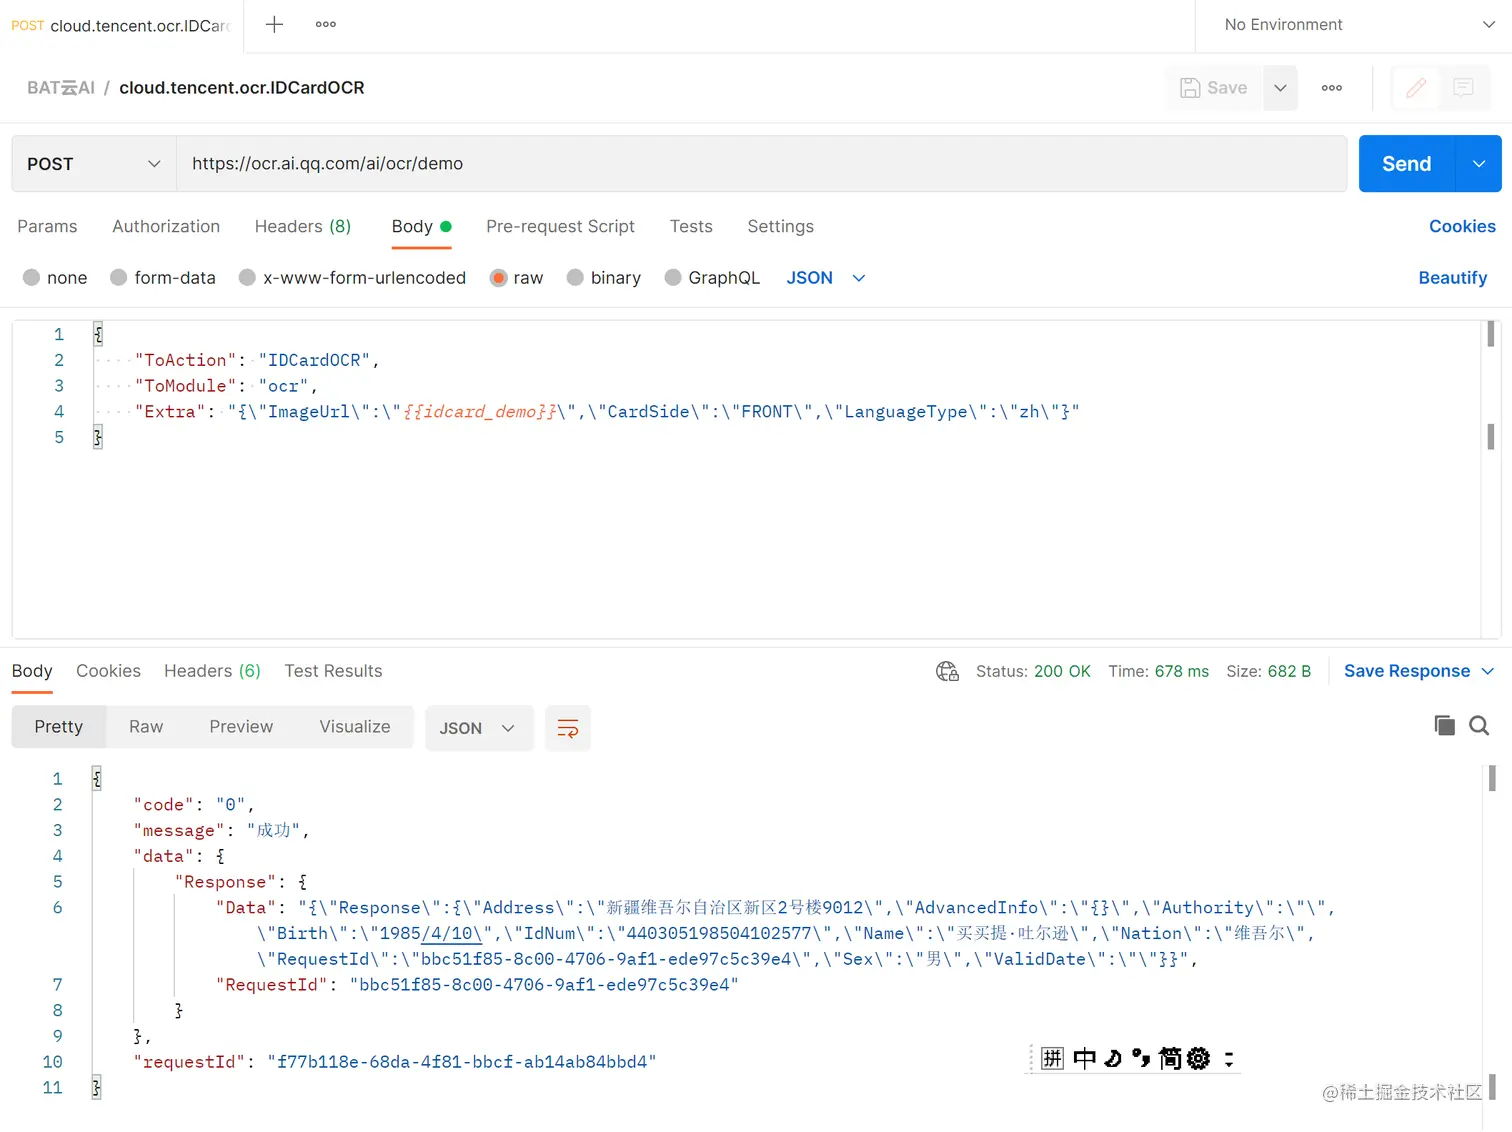Select binary body type
The width and height of the screenshot is (1512, 1132).
tap(604, 278)
